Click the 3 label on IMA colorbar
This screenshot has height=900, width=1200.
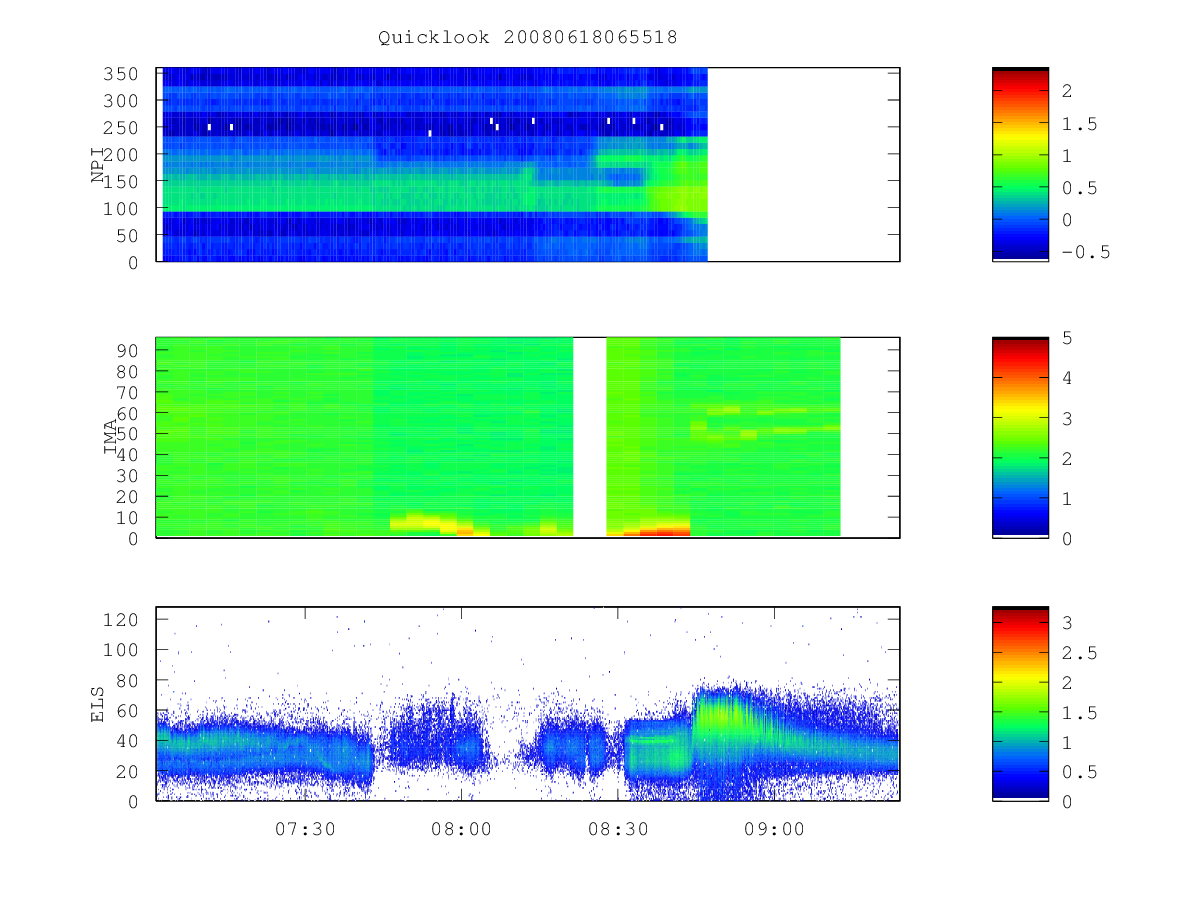click(x=1068, y=418)
